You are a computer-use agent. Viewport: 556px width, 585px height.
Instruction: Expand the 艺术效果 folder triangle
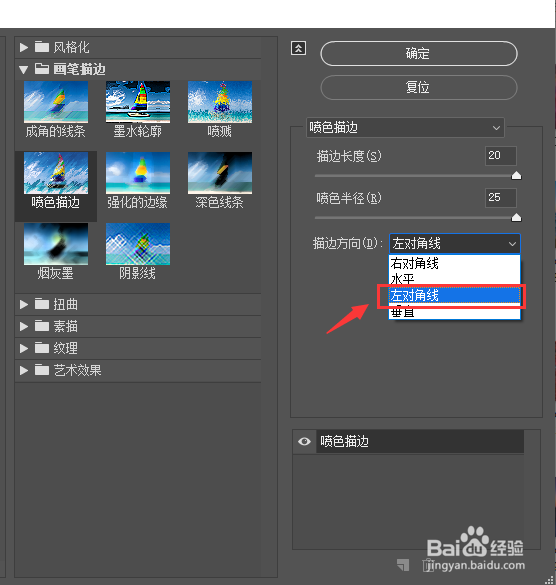point(24,370)
